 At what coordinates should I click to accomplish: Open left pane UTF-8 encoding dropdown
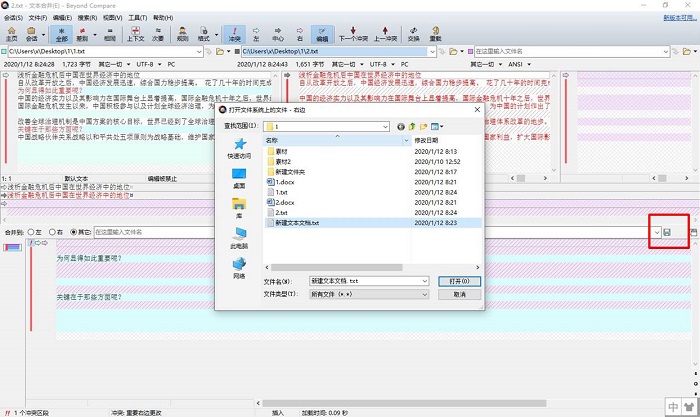point(159,65)
